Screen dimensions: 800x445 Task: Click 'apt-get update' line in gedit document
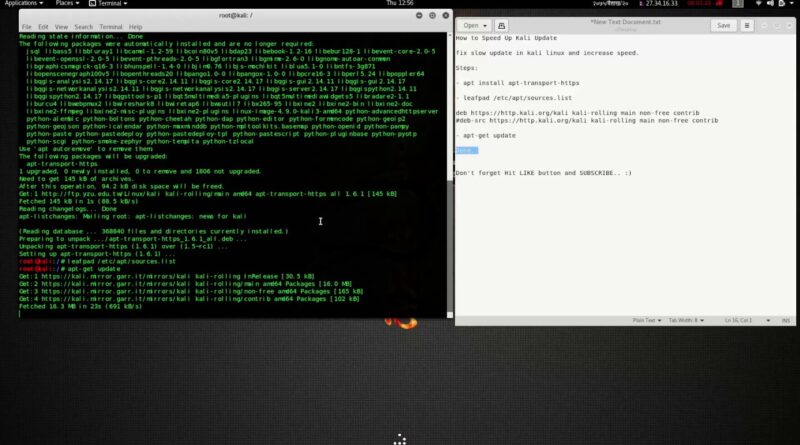point(486,135)
